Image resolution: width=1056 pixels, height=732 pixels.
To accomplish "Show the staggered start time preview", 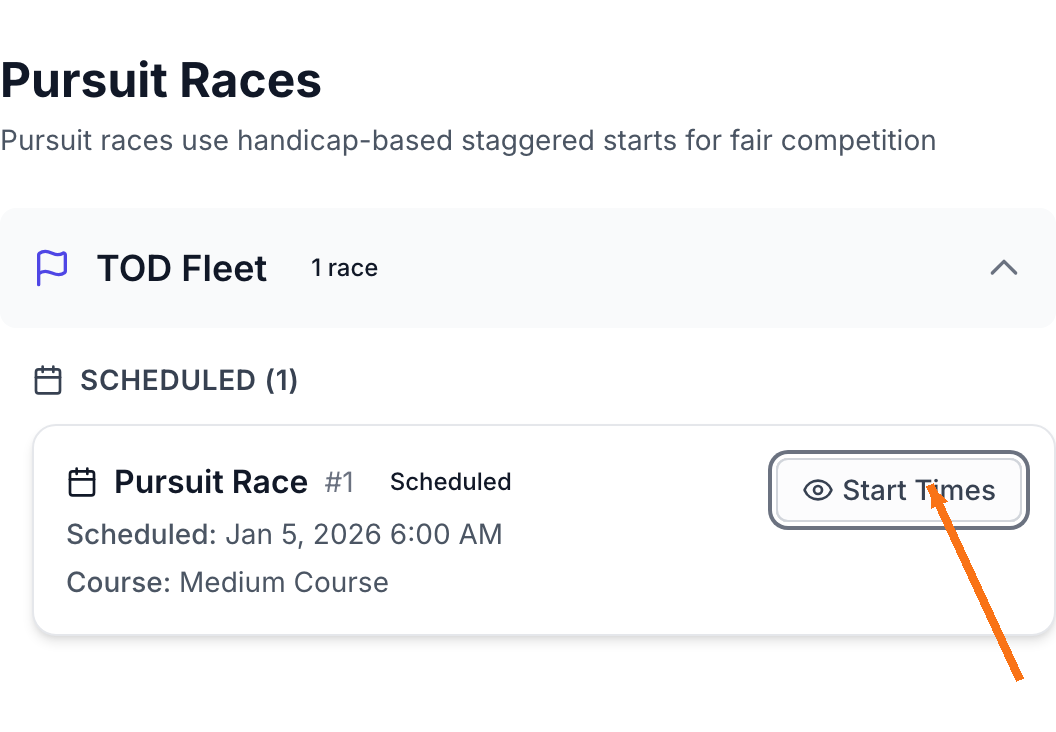I will click(897, 490).
